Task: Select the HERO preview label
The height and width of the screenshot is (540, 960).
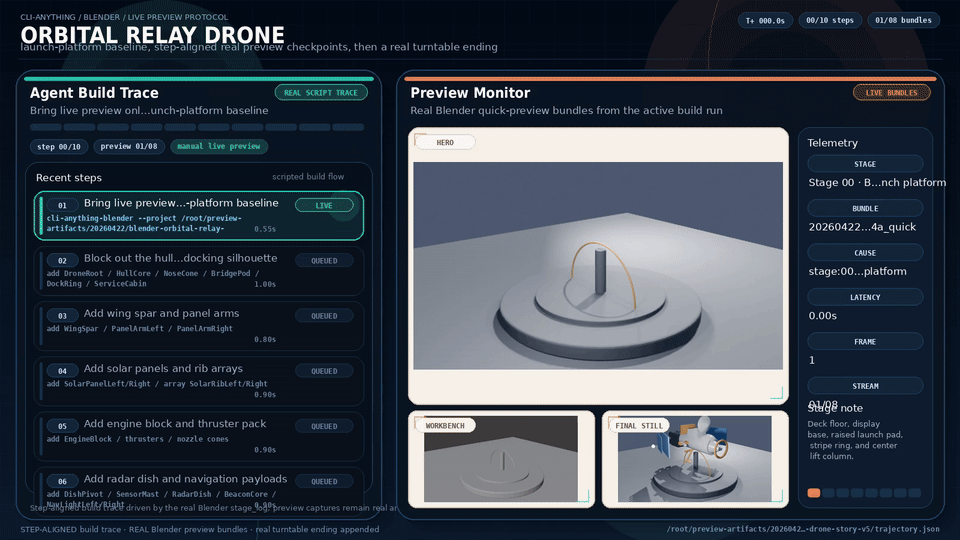Action: [x=445, y=142]
